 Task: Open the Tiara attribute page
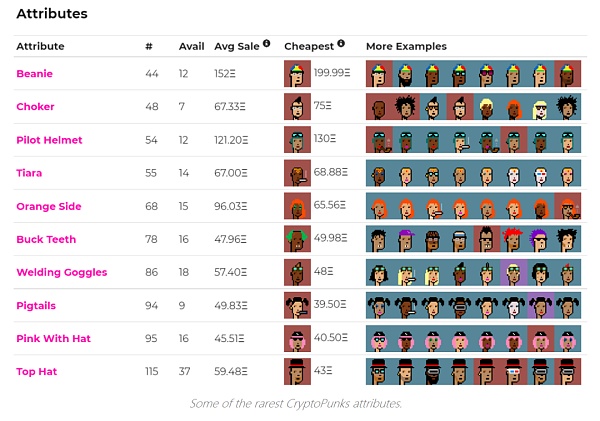(x=29, y=173)
